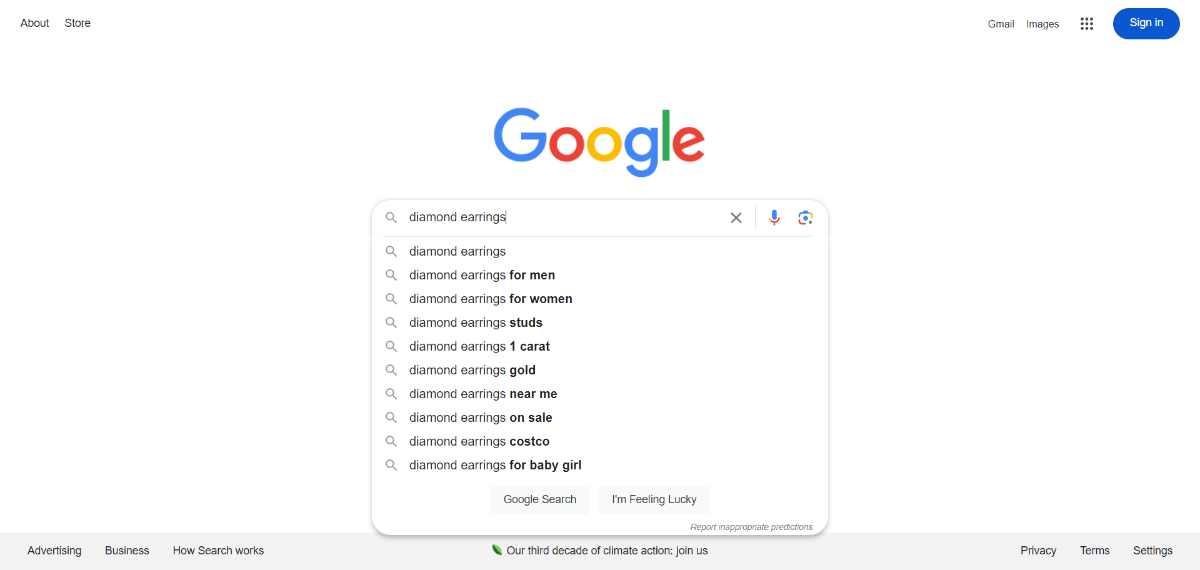Click the magnifier icon beside 'diamond earrings costco'
Screen dimensions: 1200x570
(x=391, y=441)
